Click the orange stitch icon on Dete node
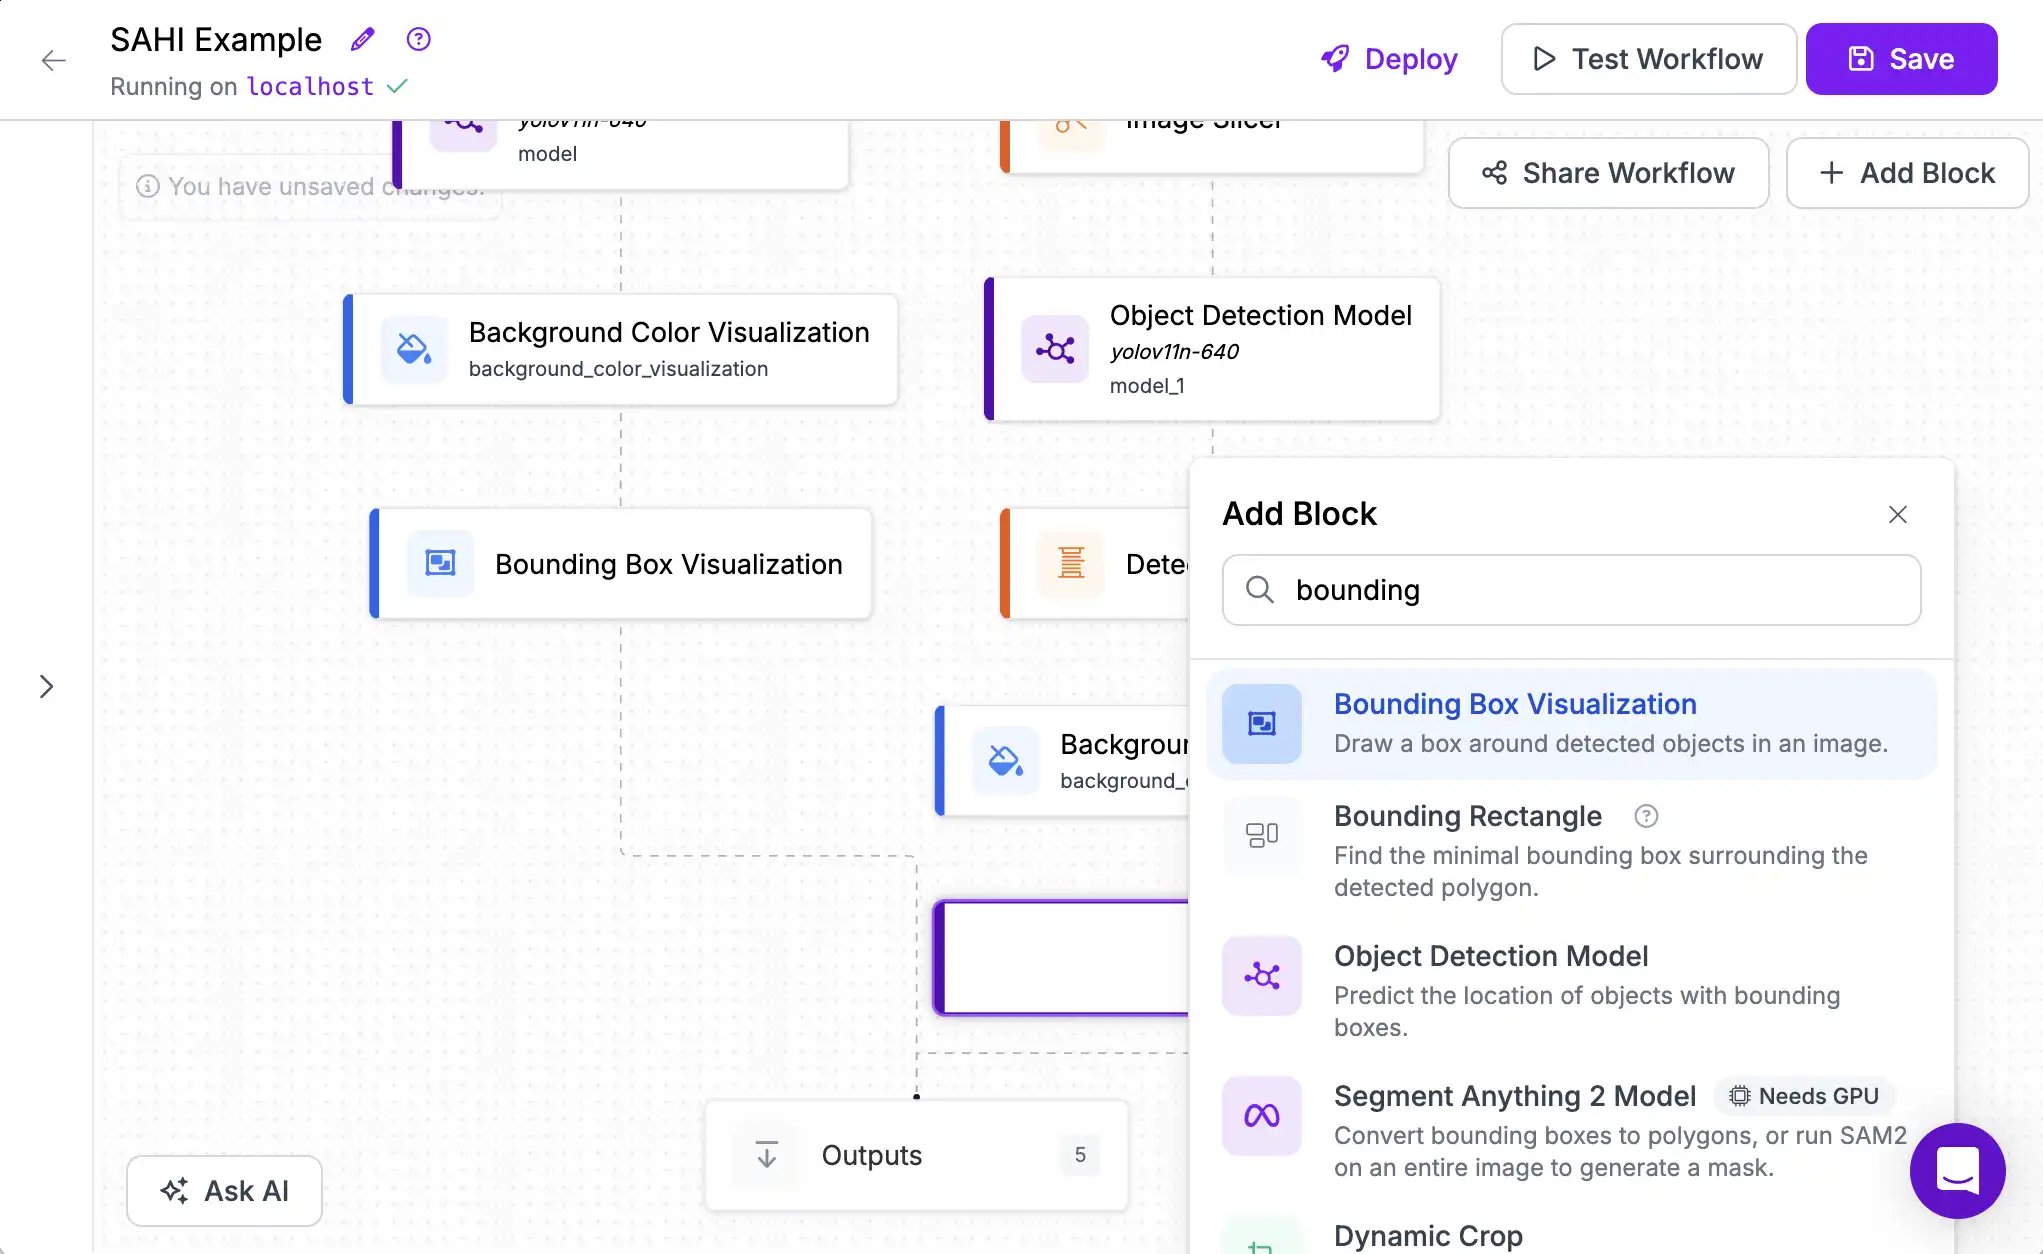The image size is (2043, 1254). 1071,563
